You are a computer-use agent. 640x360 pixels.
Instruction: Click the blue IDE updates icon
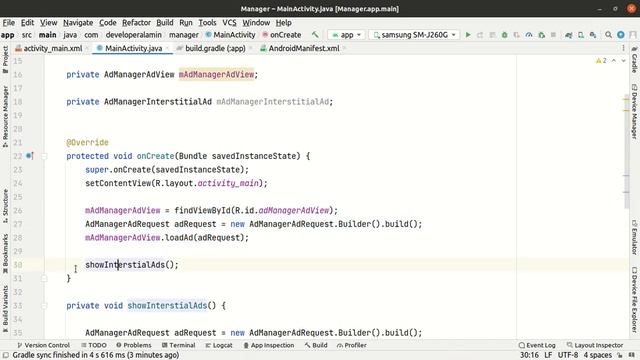point(621,35)
